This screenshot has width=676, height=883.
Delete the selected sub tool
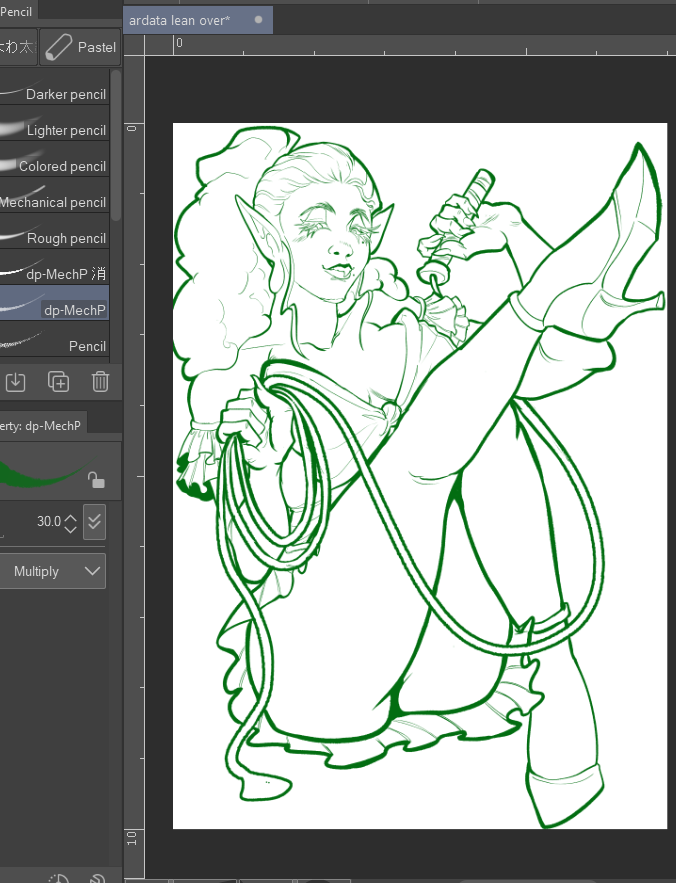[100, 382]
